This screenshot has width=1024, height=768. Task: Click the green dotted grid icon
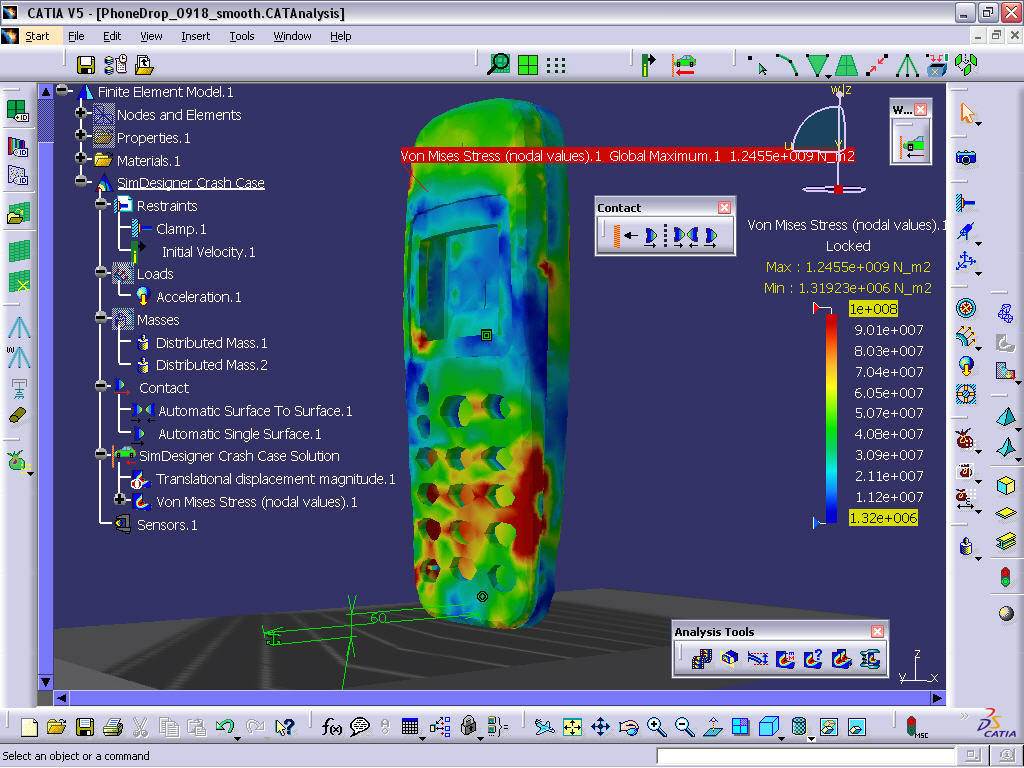point(556,65)
